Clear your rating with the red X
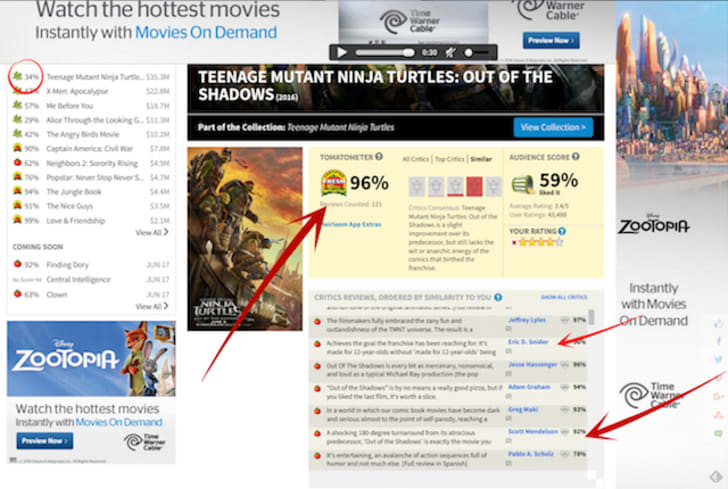The width and height of the screenshot is (728, 489). [x=514, y=242]
